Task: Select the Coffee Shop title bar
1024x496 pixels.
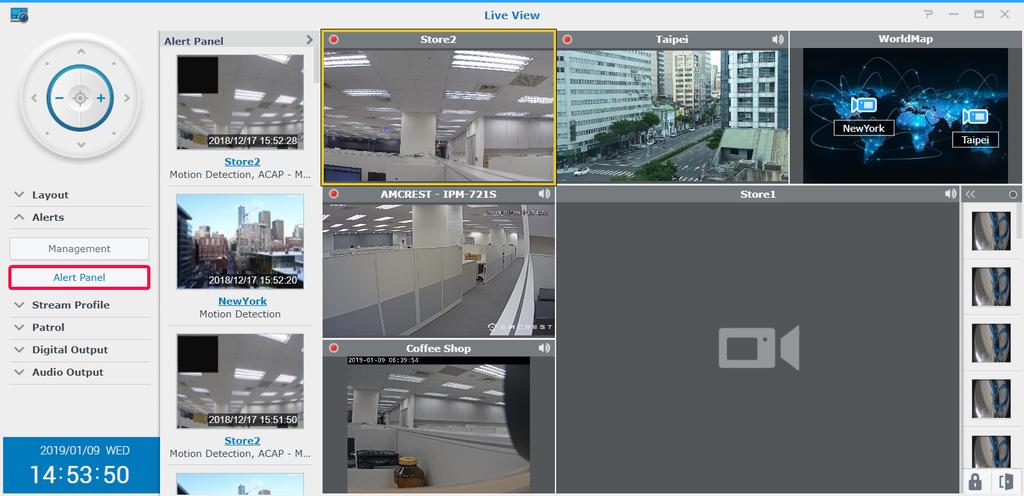Action: (438, 348)
